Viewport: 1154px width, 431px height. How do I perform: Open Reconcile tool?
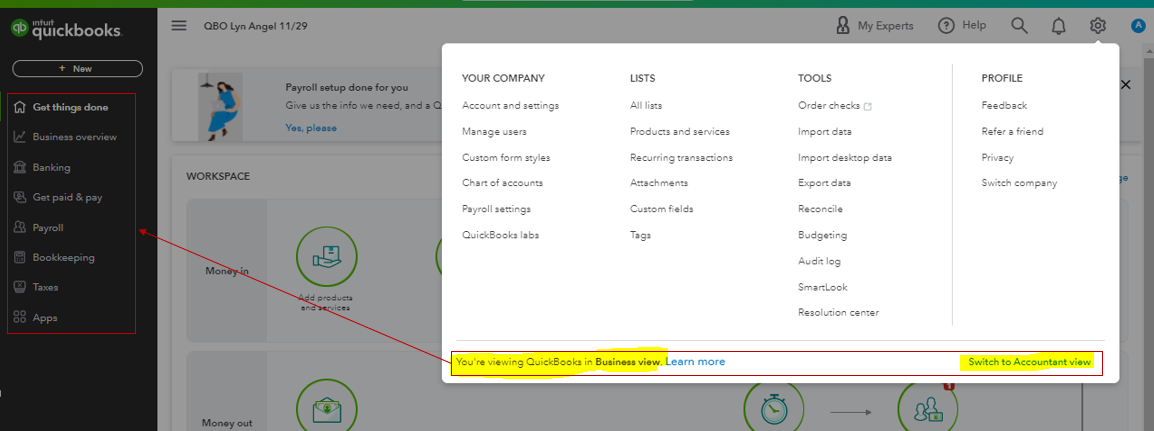pos(821,209)
